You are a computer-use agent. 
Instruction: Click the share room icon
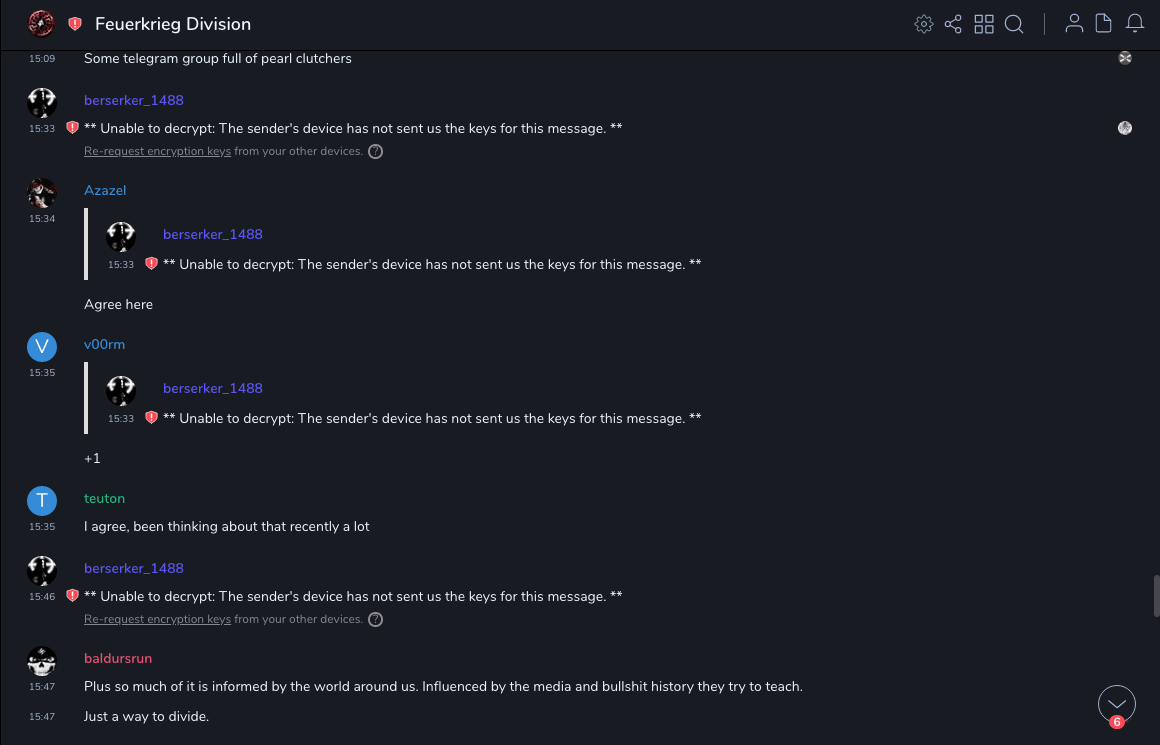tap(953, 24)
